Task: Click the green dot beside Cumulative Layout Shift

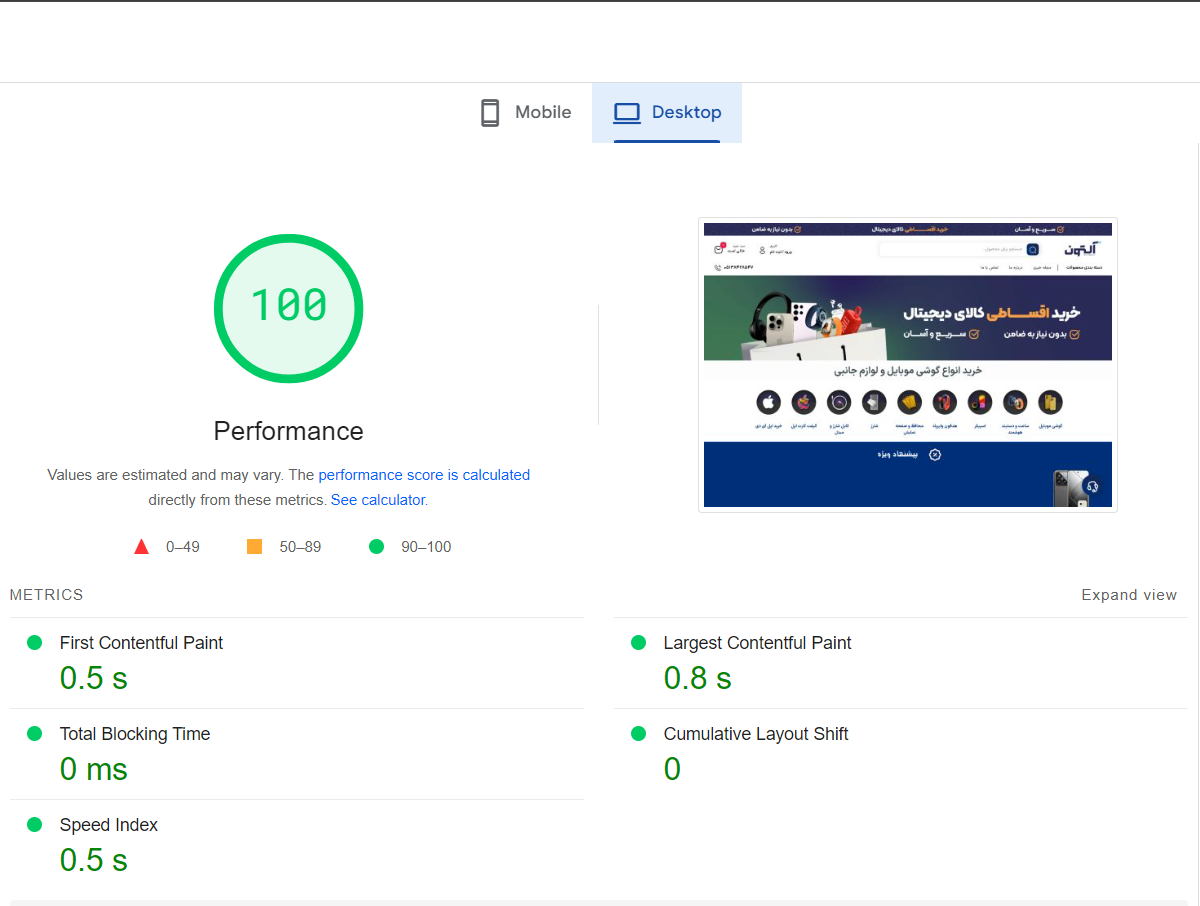Action: [x=639, y=734]
